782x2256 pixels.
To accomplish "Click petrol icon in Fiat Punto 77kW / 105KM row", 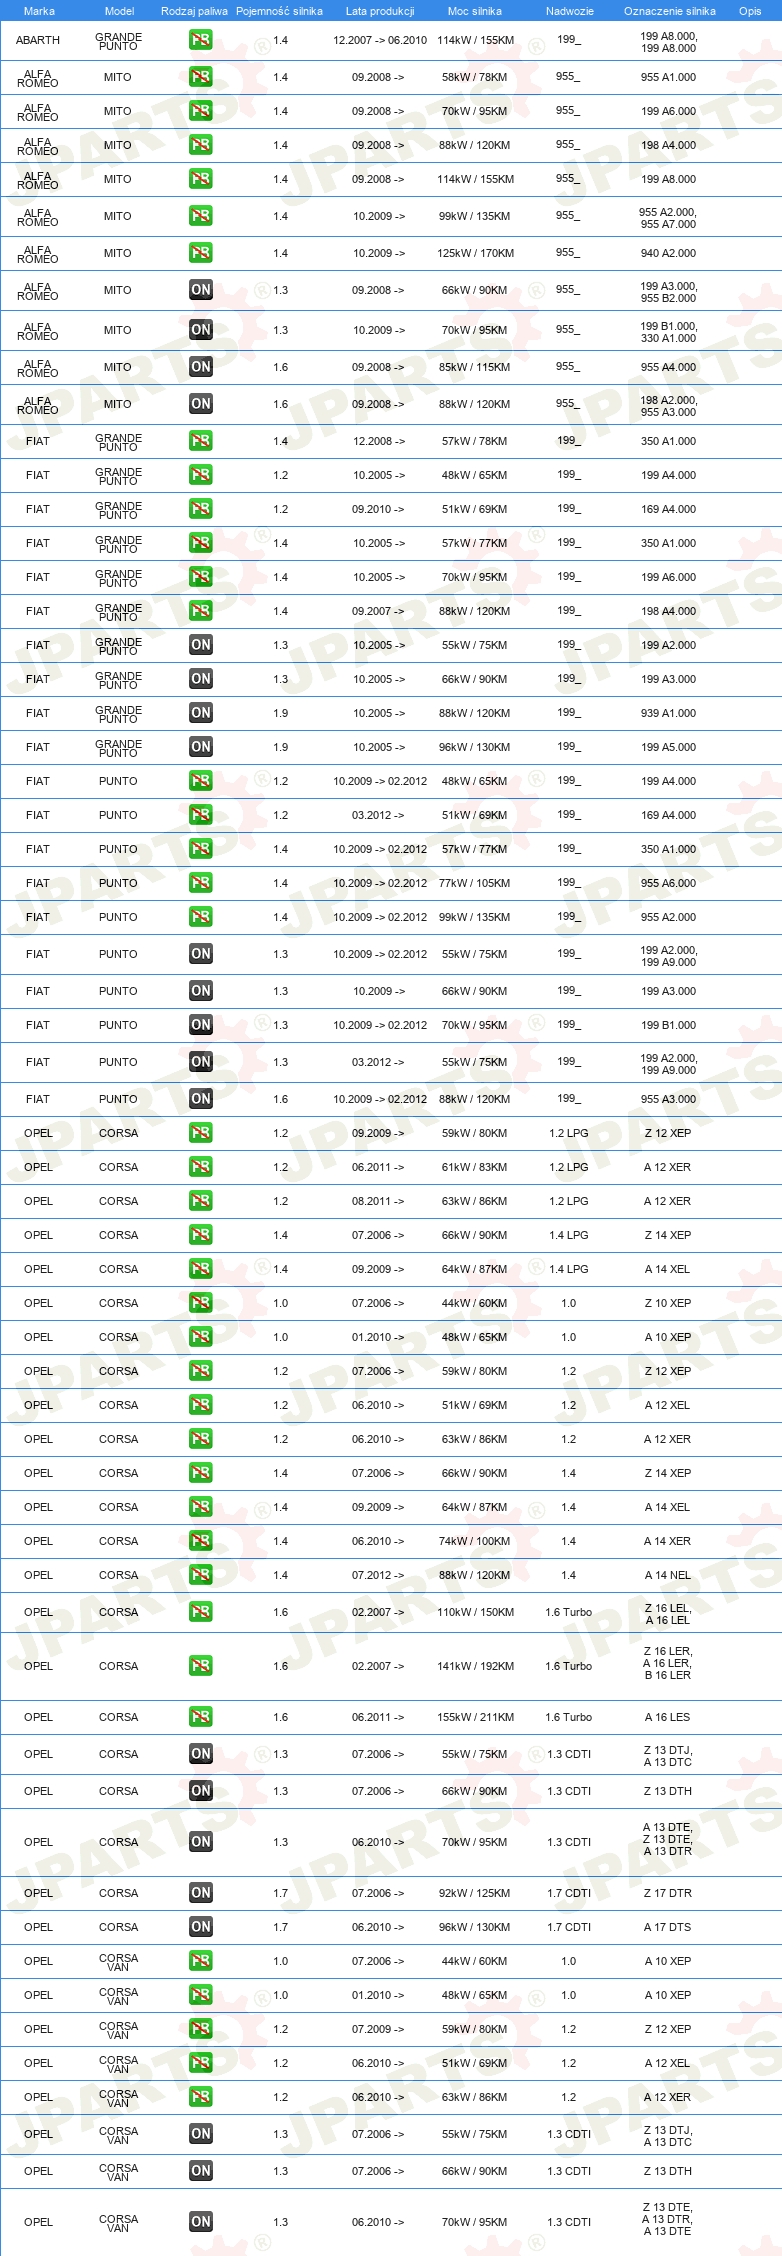I will click(201, 883).
